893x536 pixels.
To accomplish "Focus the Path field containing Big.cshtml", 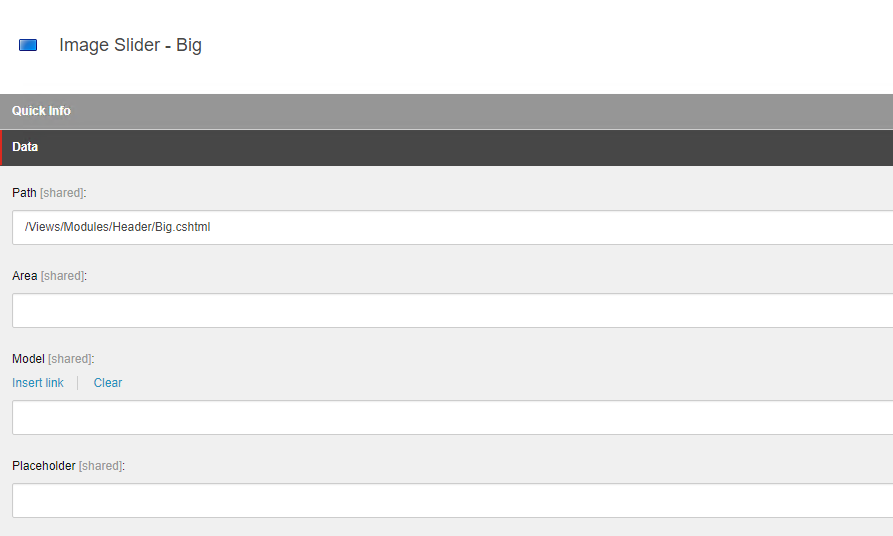I will click(453, 227).
